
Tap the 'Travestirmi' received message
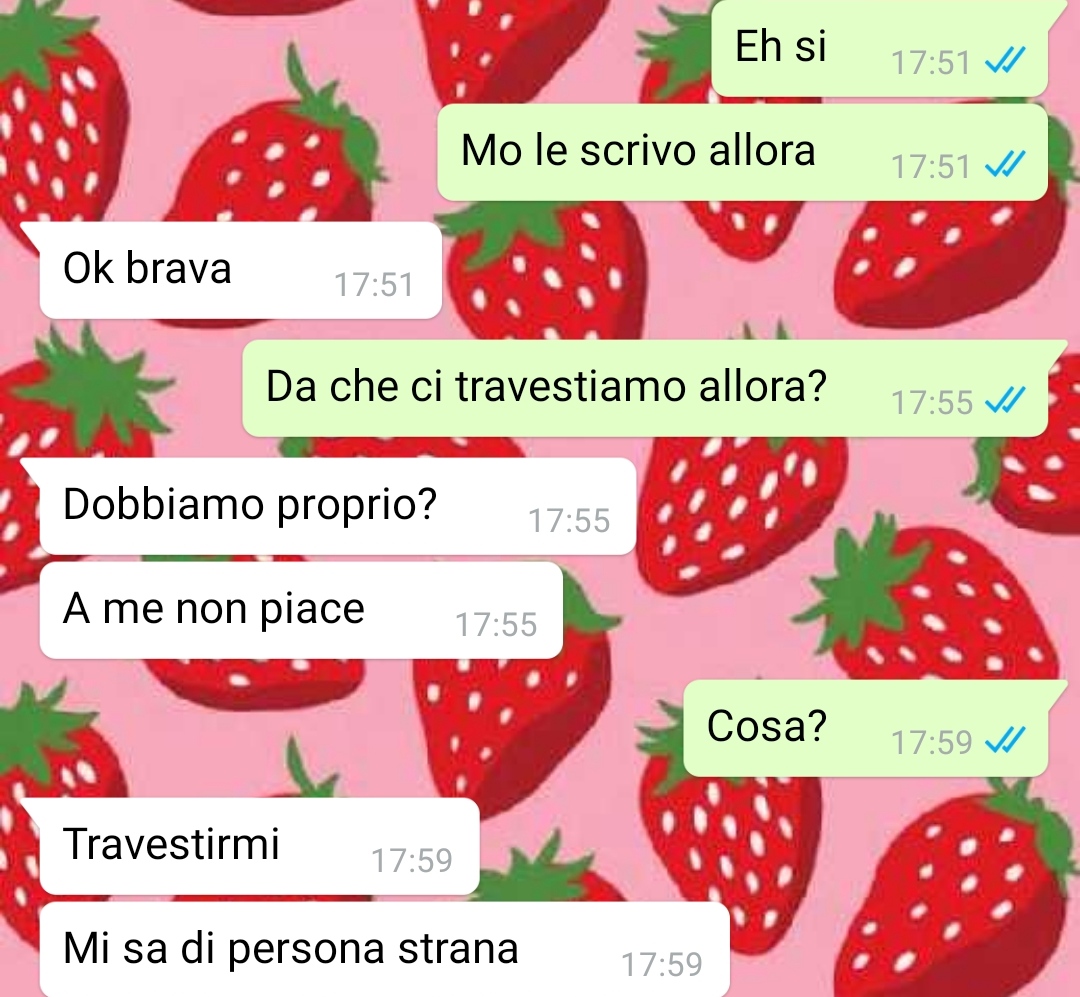[x=259, y=846]
